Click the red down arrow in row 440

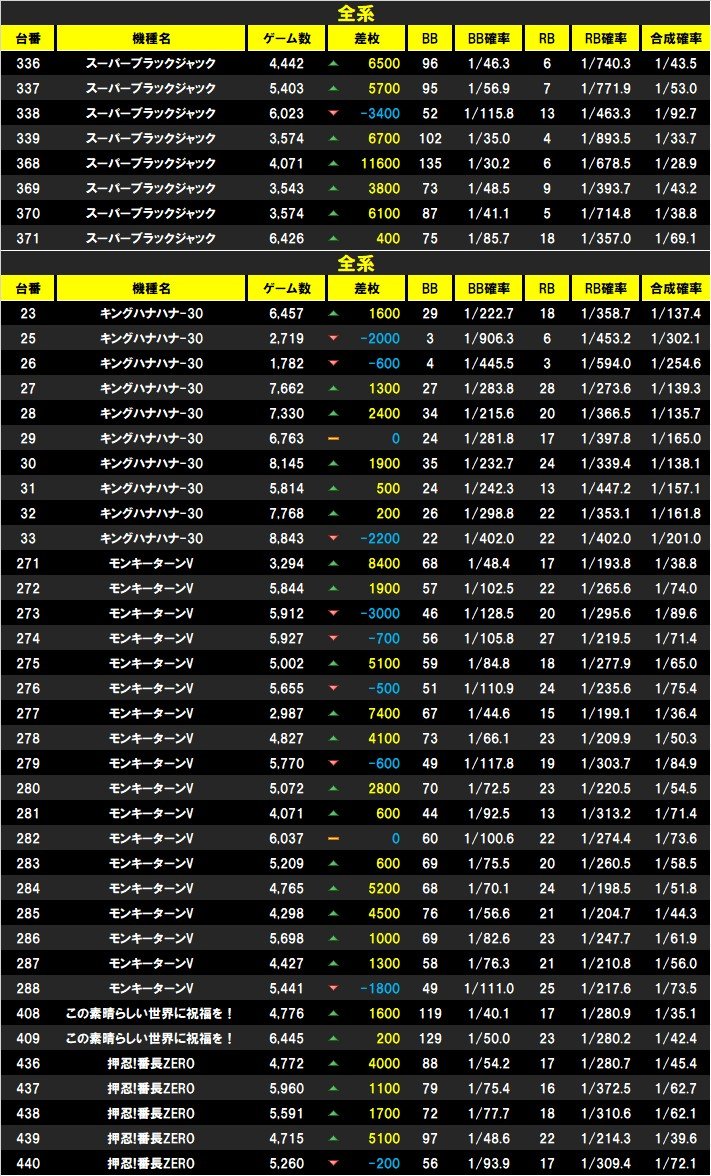[334, 1163]
